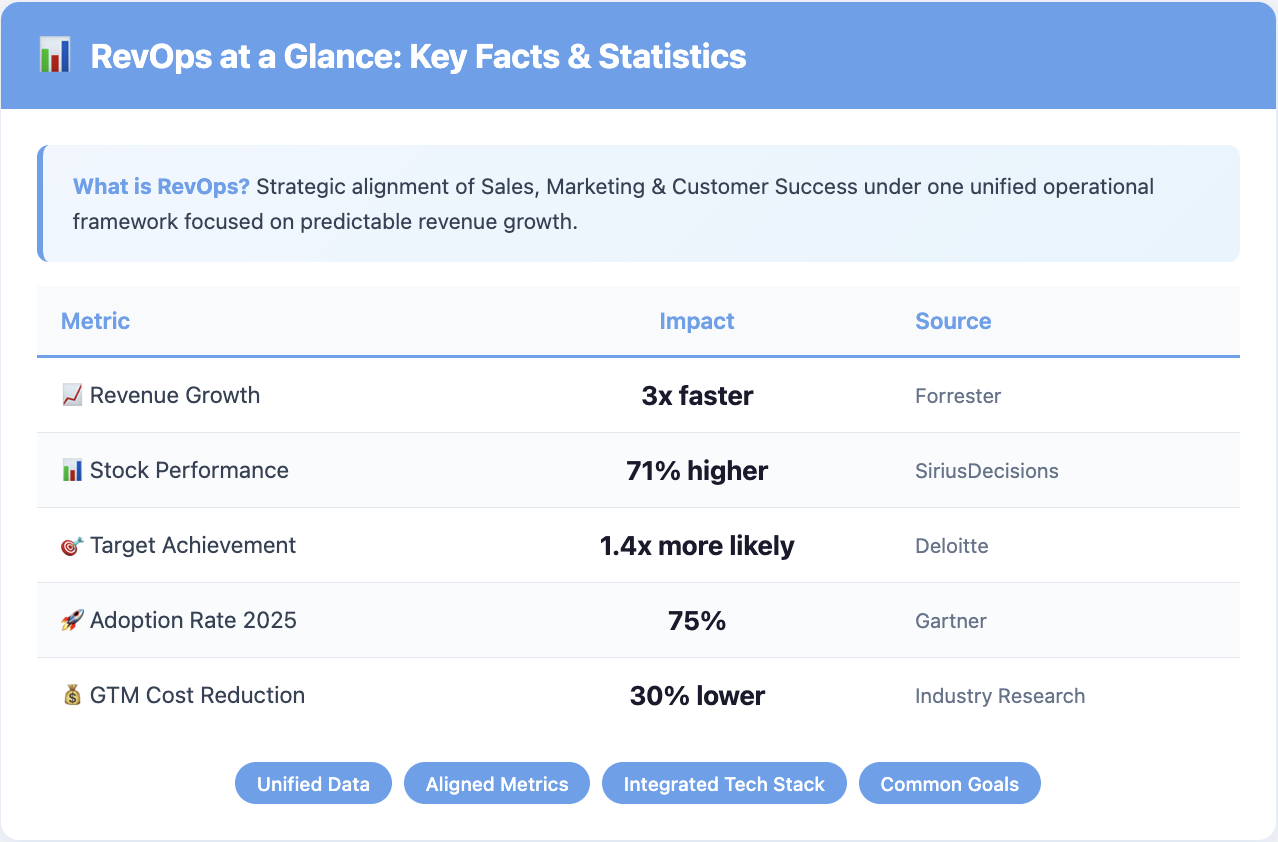Click the Revenue Growth chart emoji icon
The image size is (1278, 842).
pos(72,396)
